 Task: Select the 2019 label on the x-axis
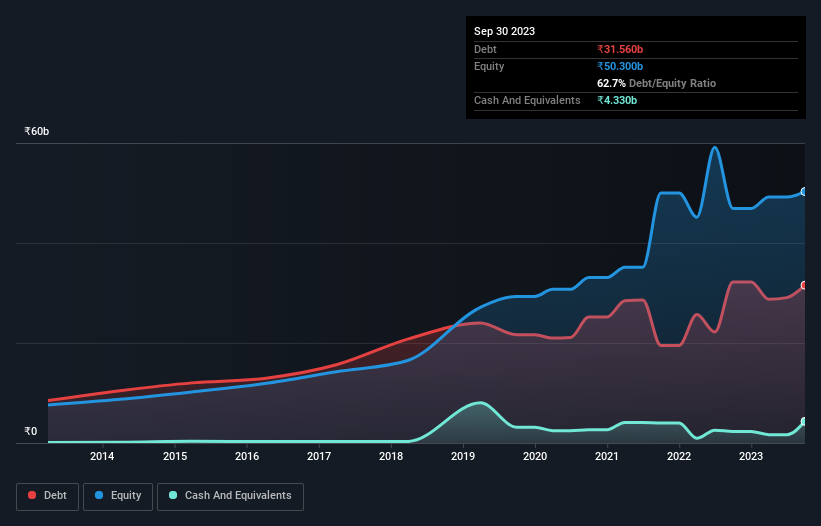coord(463,456)
